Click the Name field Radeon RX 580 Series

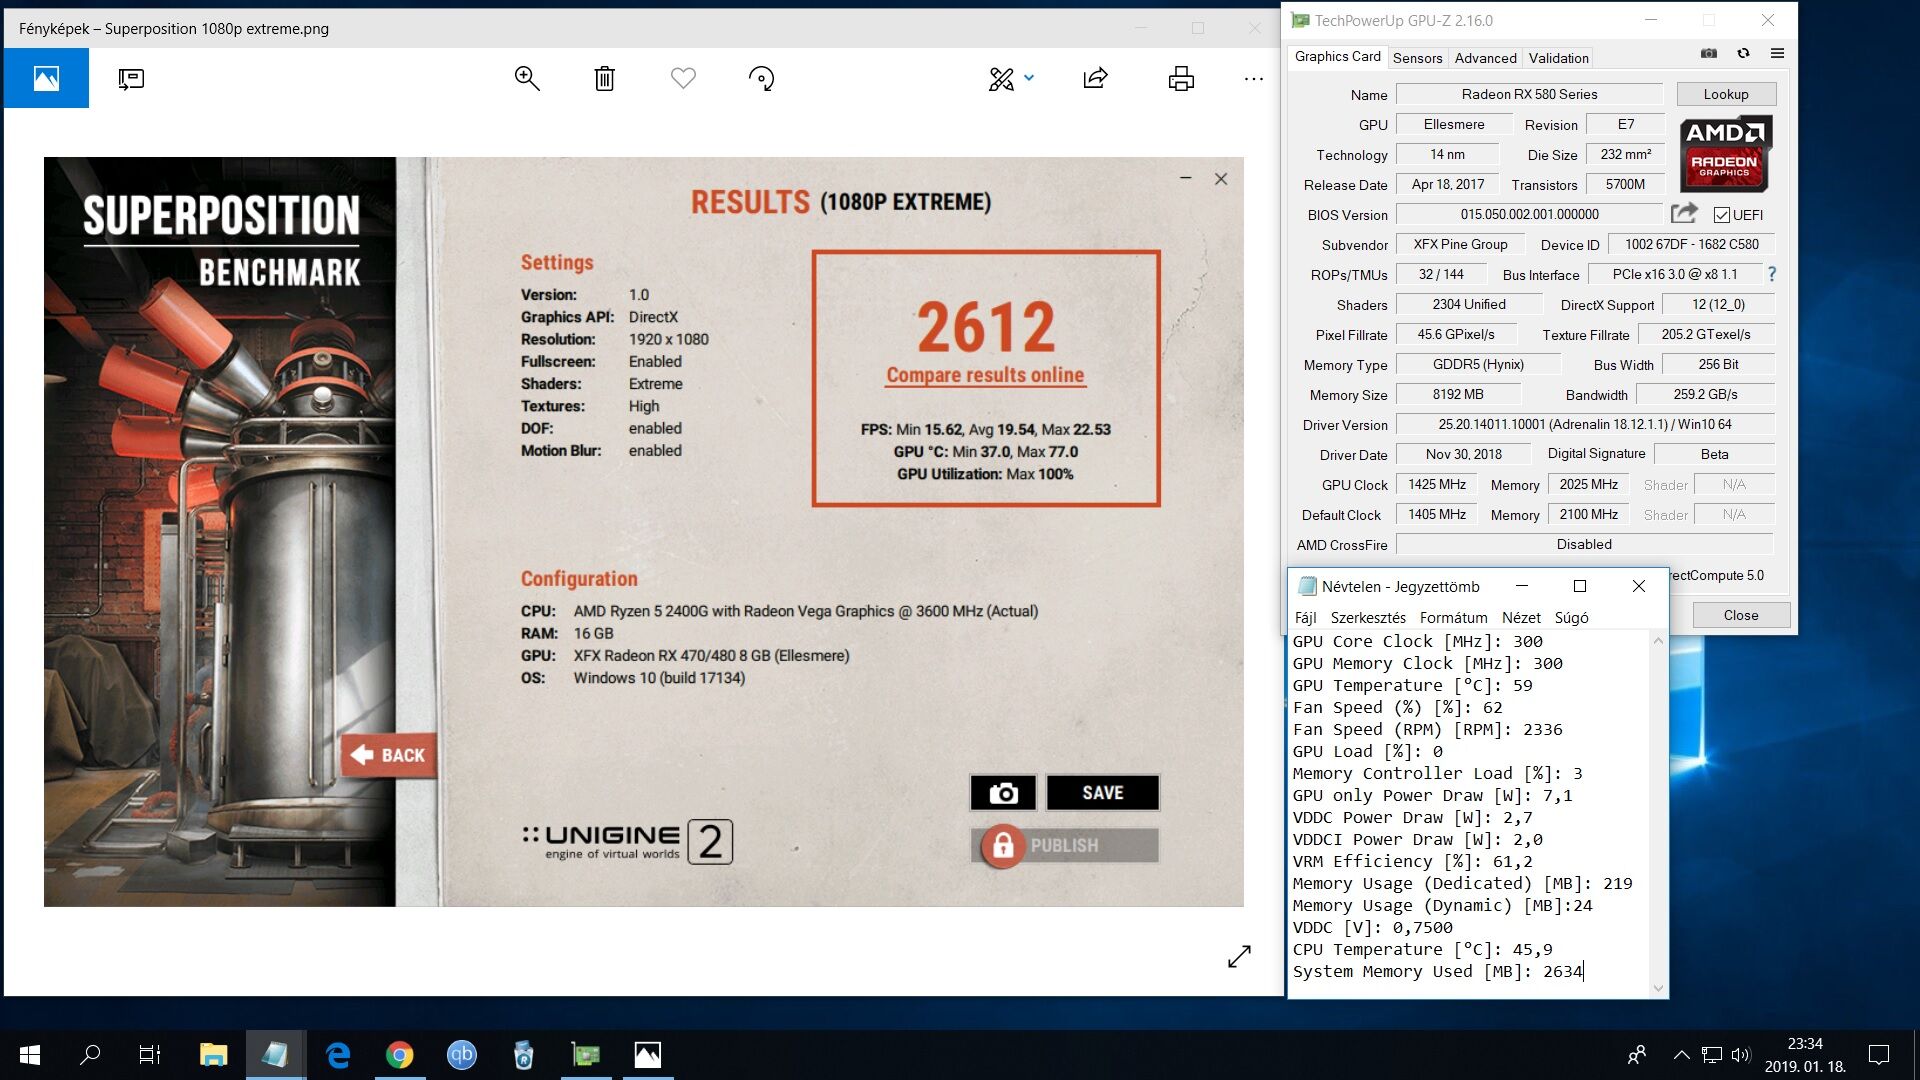coord(1529,94)
